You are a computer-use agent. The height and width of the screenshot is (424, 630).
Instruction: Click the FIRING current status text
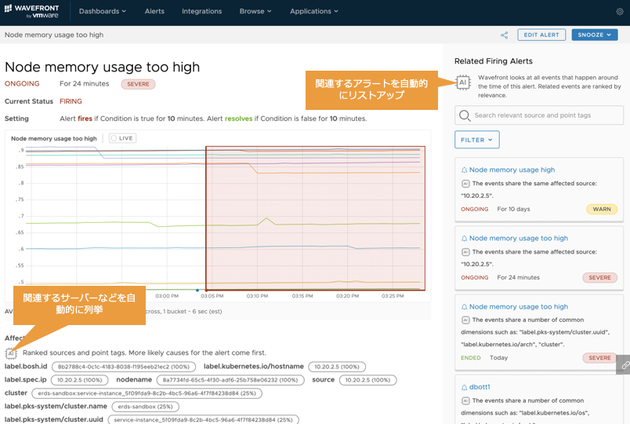(x=71, y=101)
